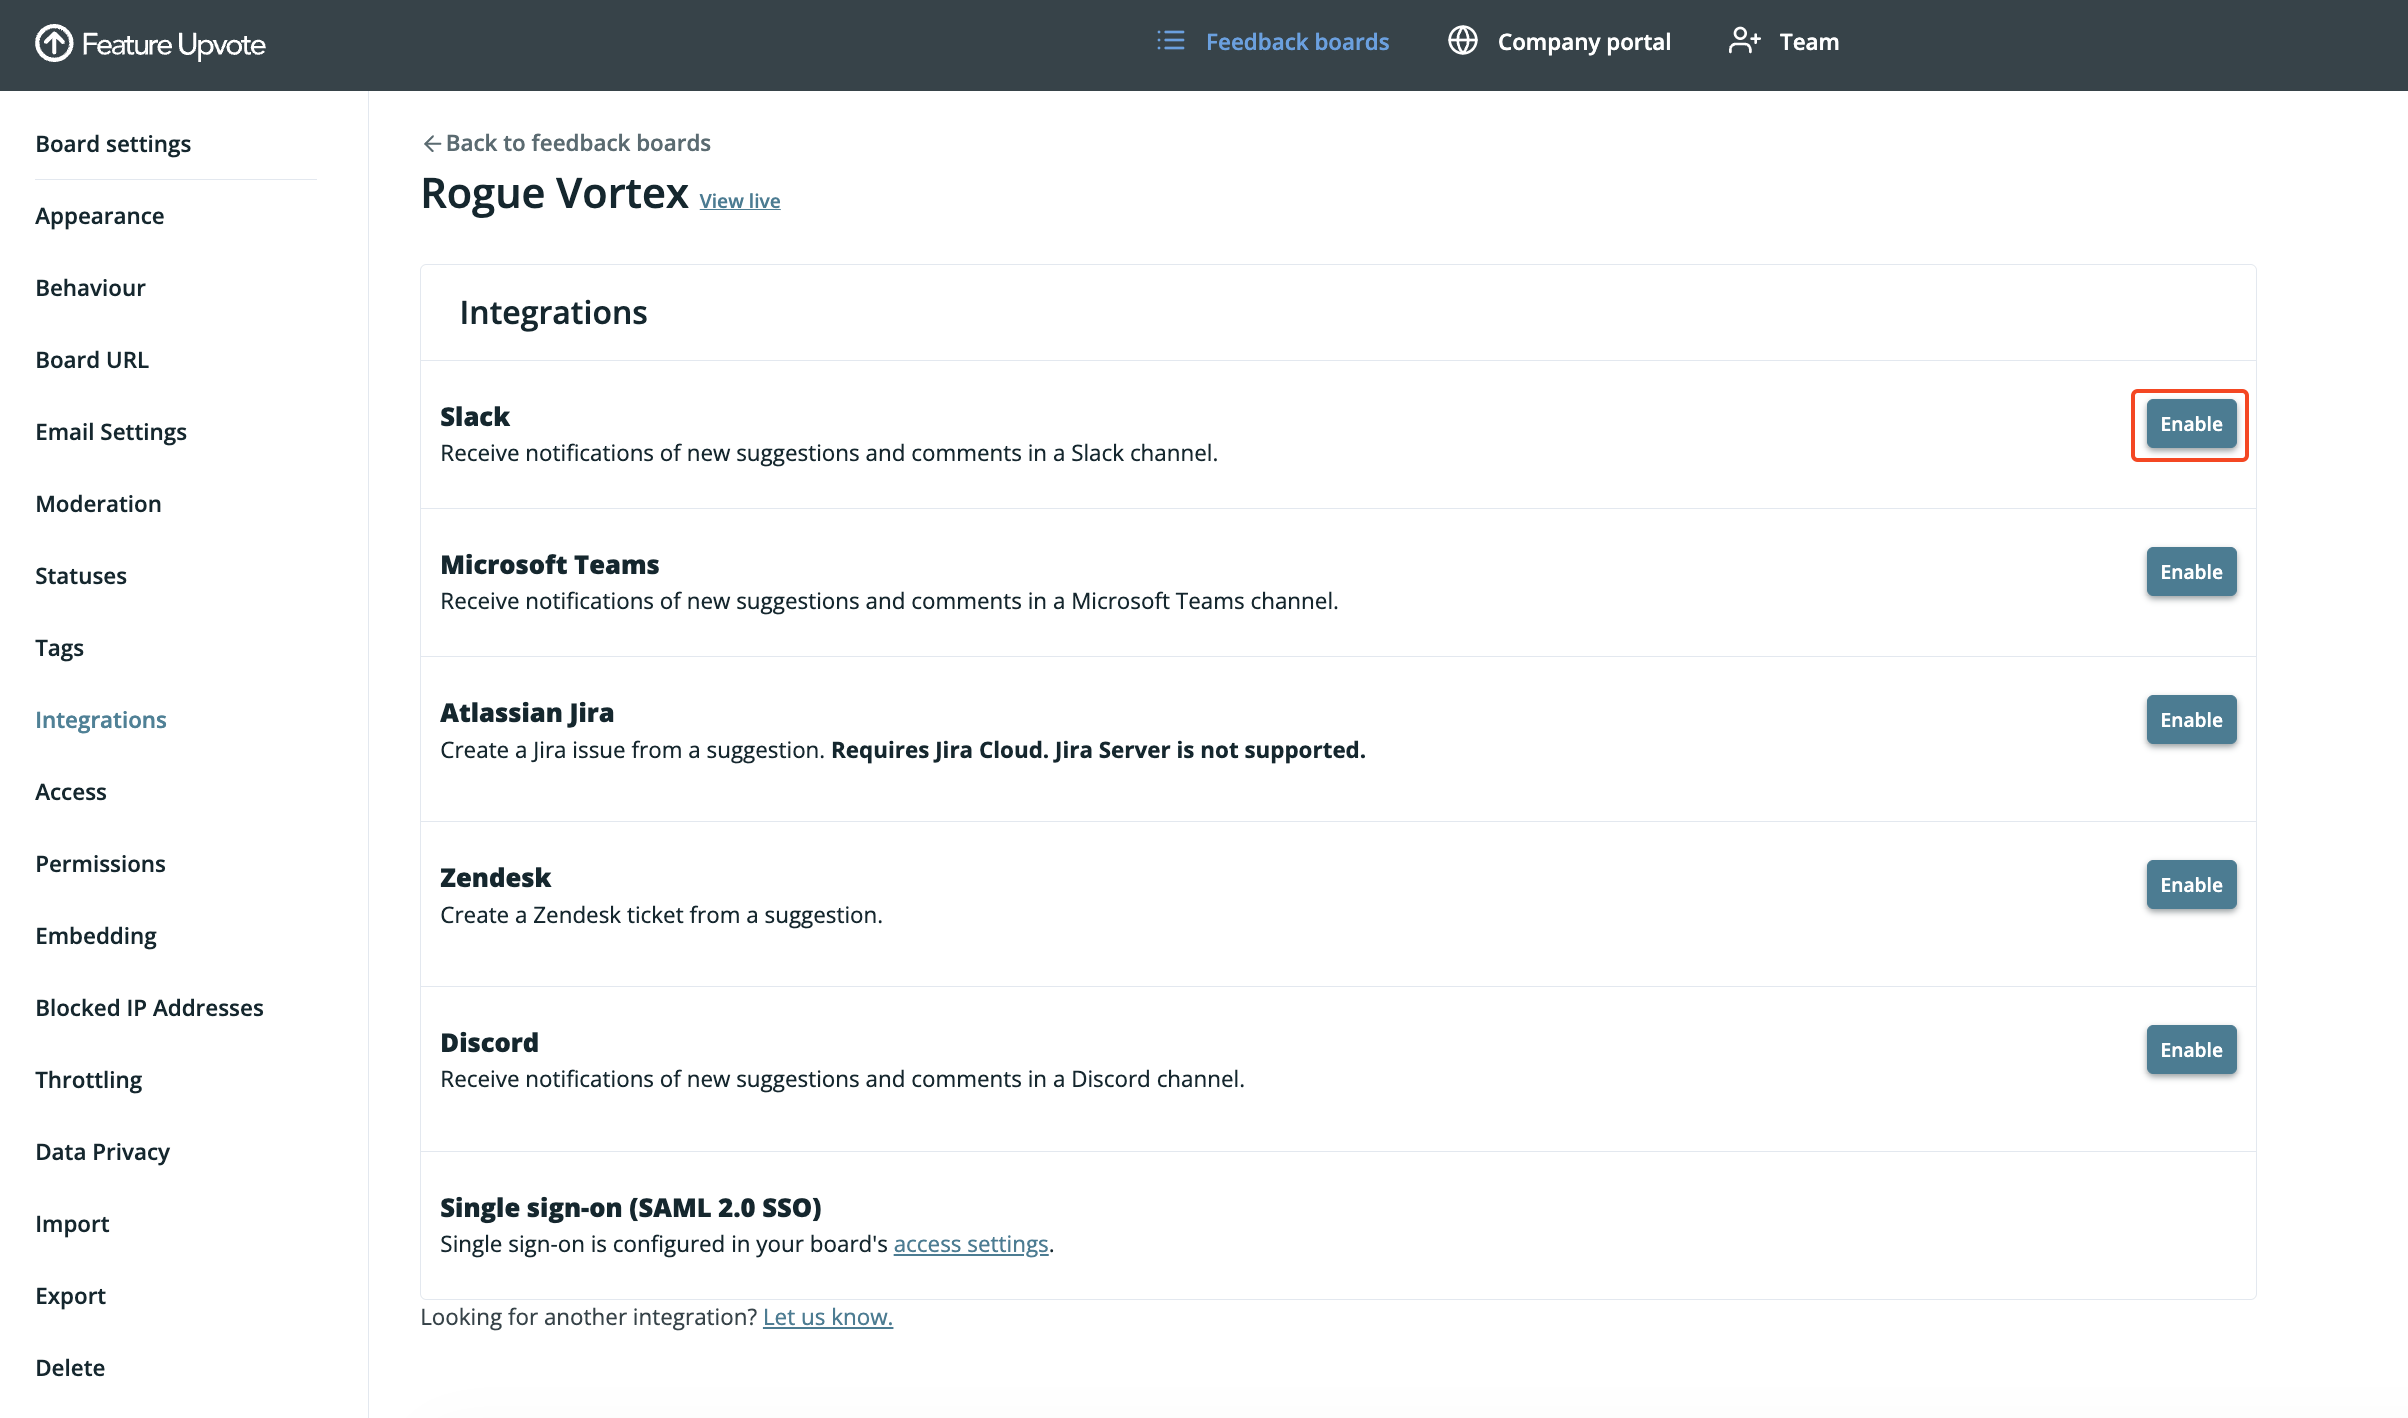This screenshot has width=2408, height=1418.
Task: Open the Appearance settings section
Action: (x=99, y=216)
